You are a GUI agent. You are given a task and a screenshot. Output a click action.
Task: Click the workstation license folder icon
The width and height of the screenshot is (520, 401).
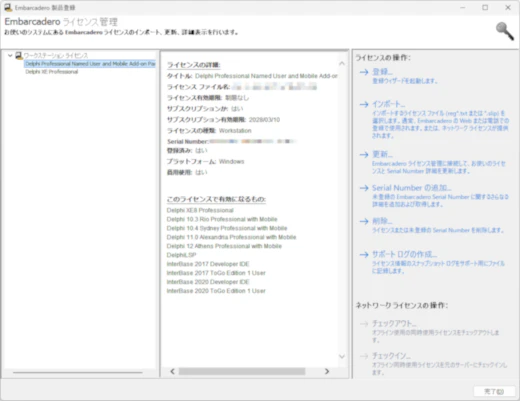19,55
